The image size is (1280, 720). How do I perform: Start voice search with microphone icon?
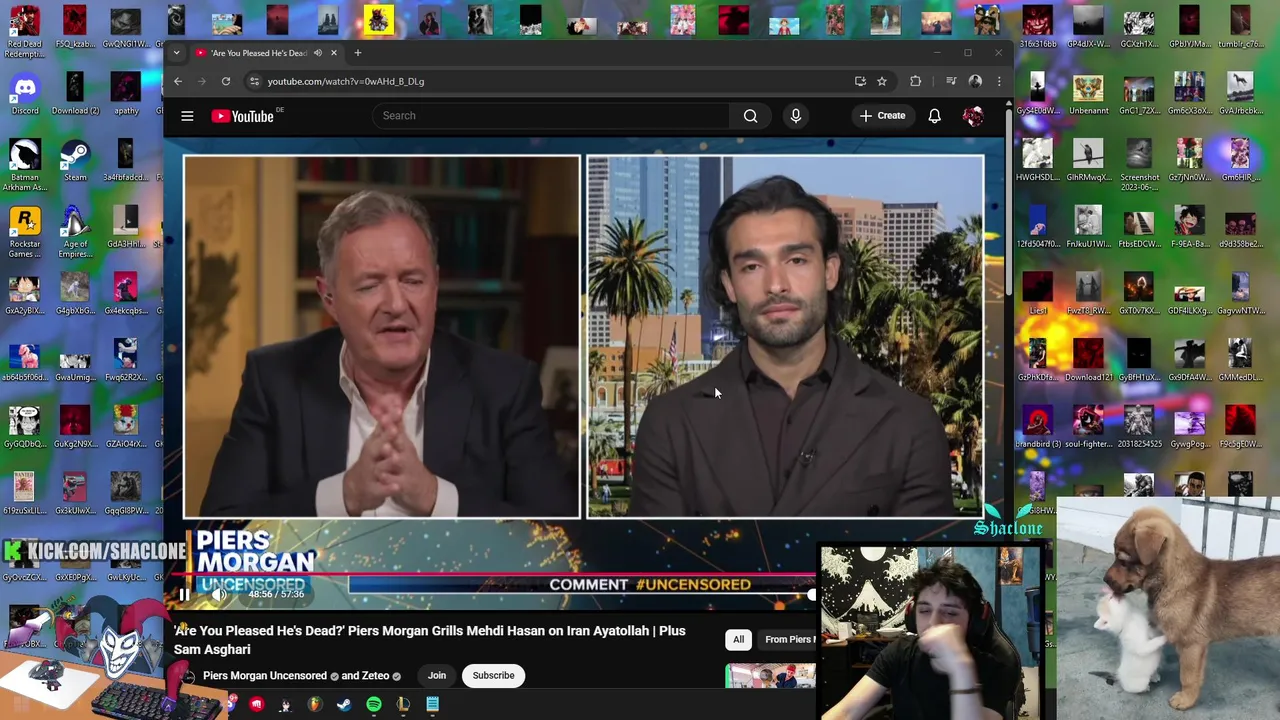pos(796,116)
